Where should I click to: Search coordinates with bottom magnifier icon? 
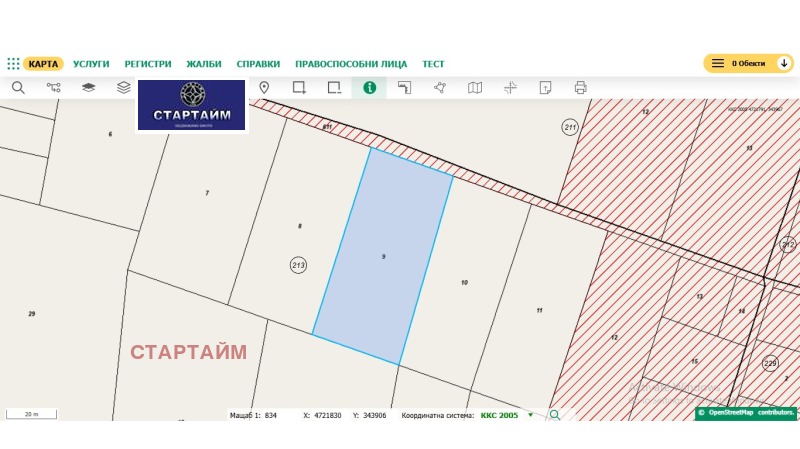pos(555,415)
